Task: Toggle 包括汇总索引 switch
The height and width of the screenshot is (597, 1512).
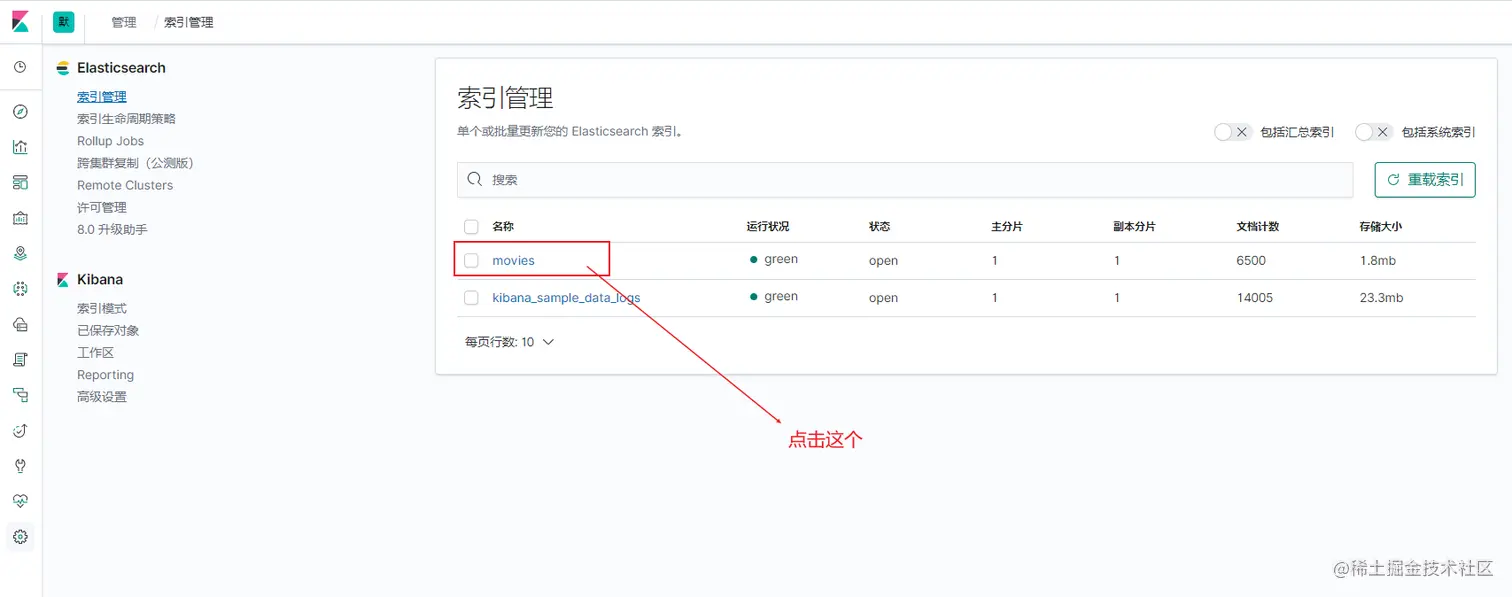Action: [x=1232, y=132]
